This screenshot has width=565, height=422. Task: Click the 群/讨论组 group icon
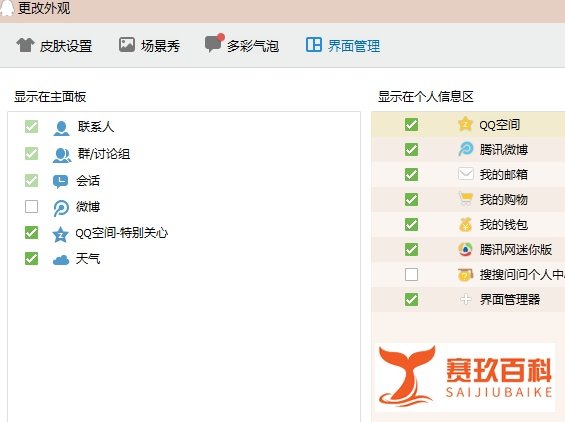[62, 155]
